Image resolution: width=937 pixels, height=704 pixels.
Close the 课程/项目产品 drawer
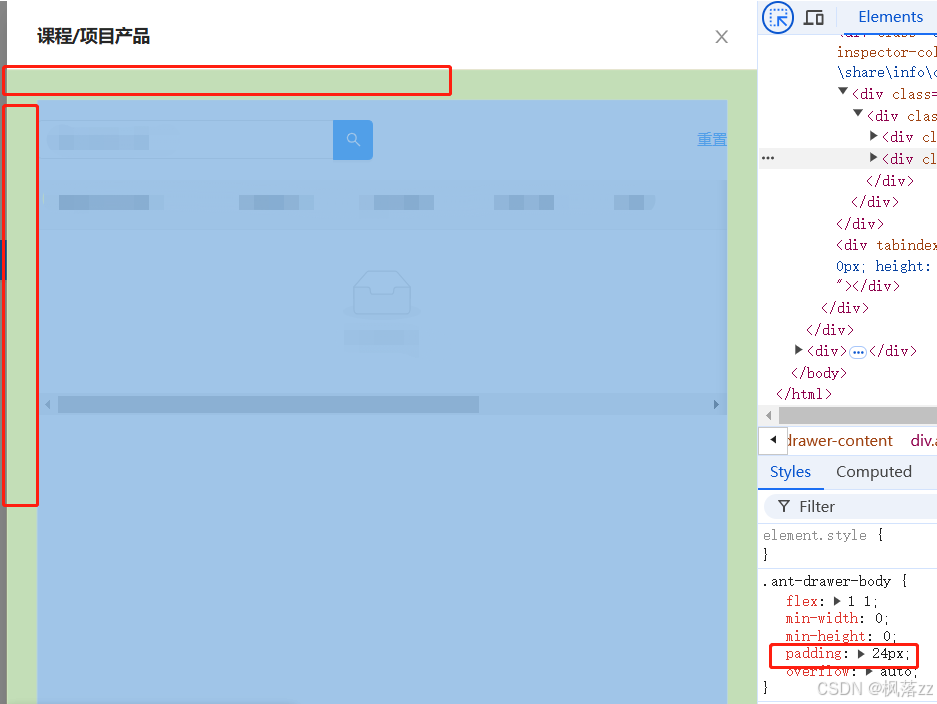pyautogui.click(x=721, y=37)
